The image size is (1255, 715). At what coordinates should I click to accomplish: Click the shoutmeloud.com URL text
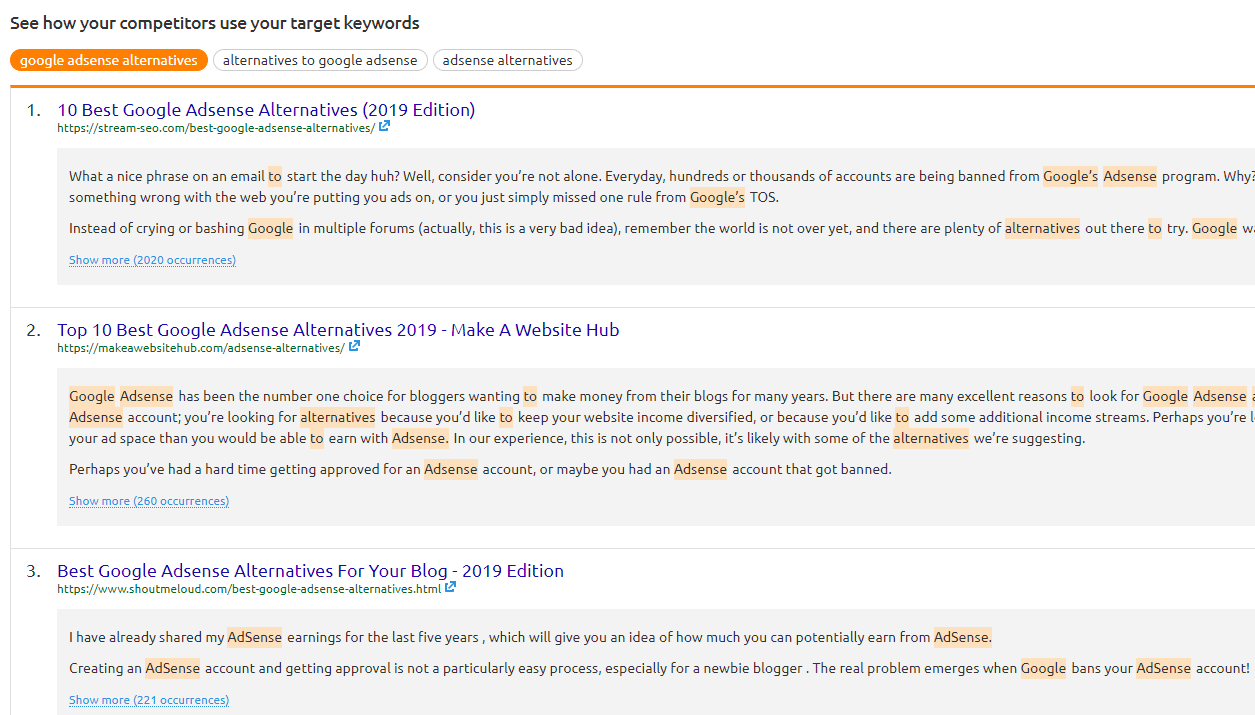click(x=249, y=589)
